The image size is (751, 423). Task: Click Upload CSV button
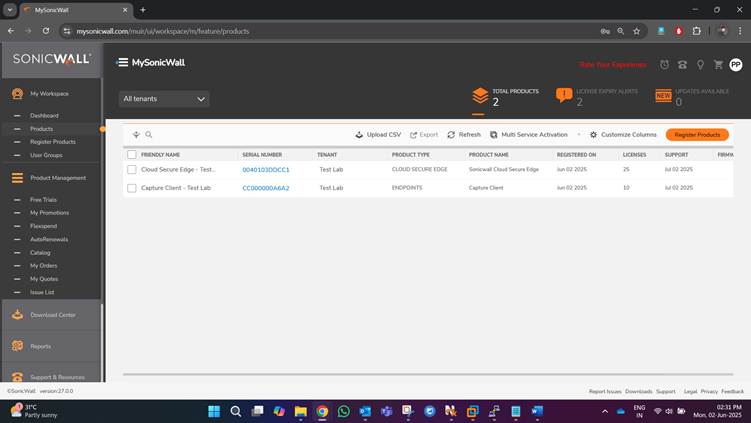click(x=378, y=135)
